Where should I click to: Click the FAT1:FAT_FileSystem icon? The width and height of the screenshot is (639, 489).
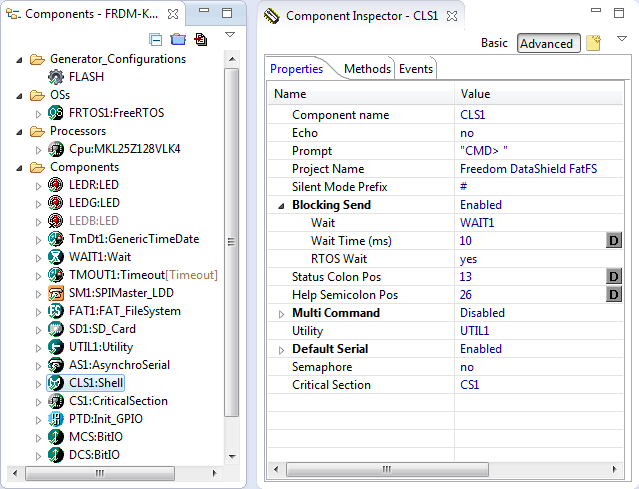point(56,311)
